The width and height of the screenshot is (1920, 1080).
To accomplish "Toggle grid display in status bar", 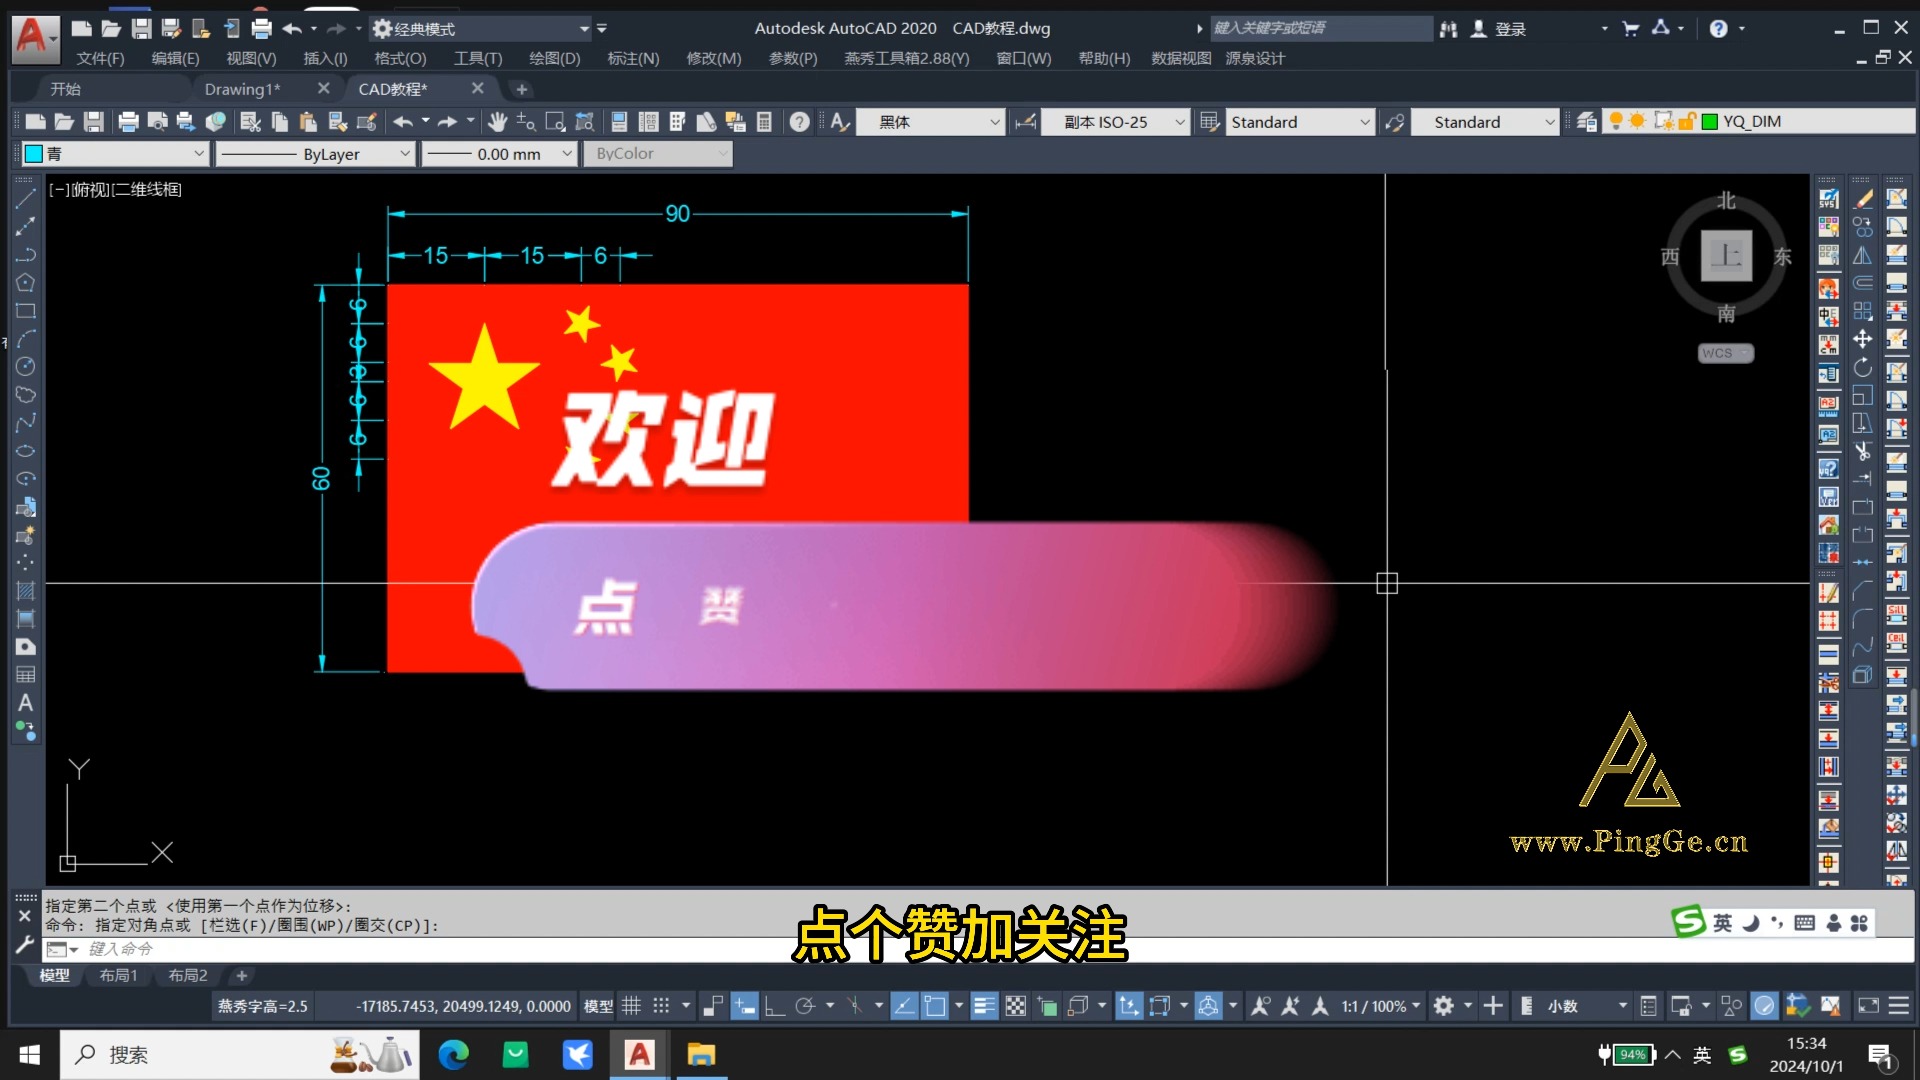I will (631, 1006).
